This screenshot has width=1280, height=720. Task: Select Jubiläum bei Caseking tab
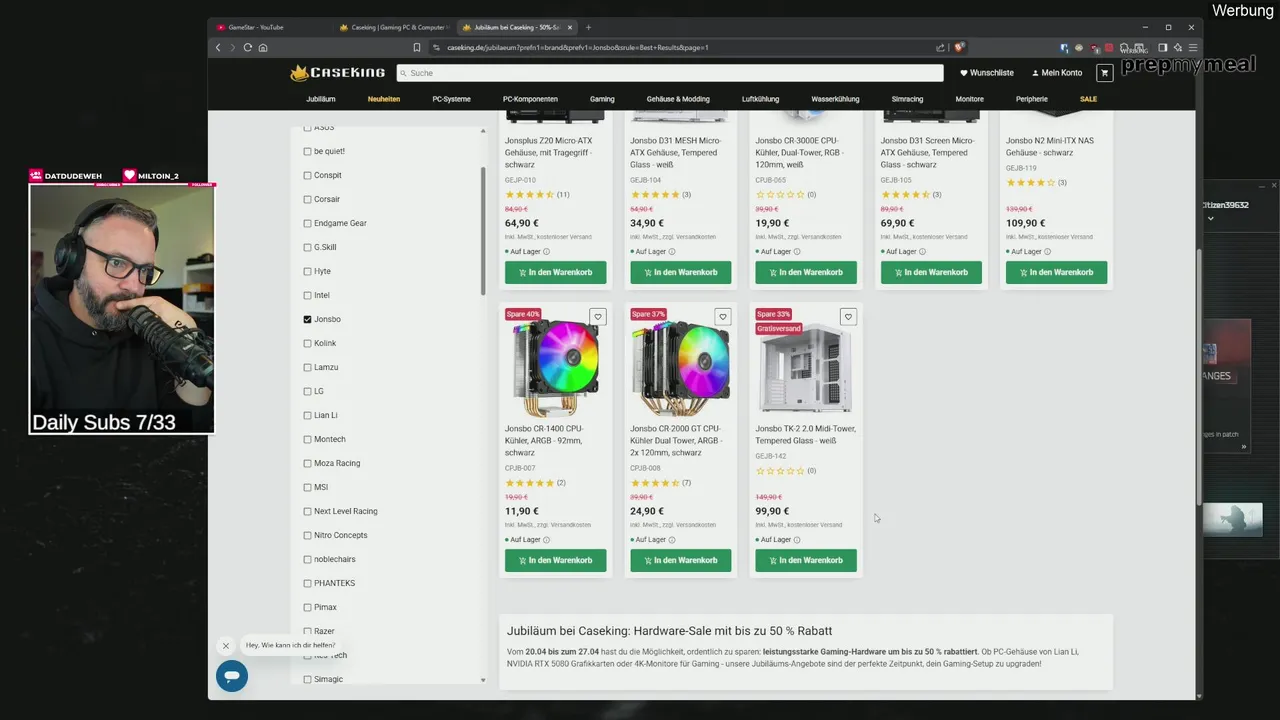click(516, 27)
